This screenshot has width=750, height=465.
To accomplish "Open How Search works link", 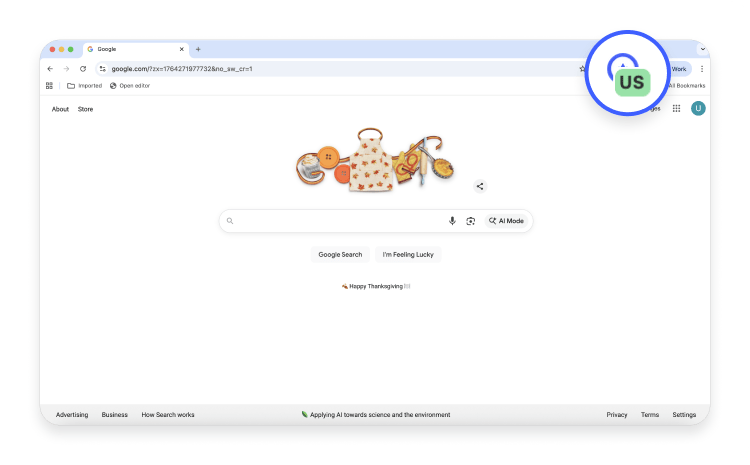I will point(168,415).
